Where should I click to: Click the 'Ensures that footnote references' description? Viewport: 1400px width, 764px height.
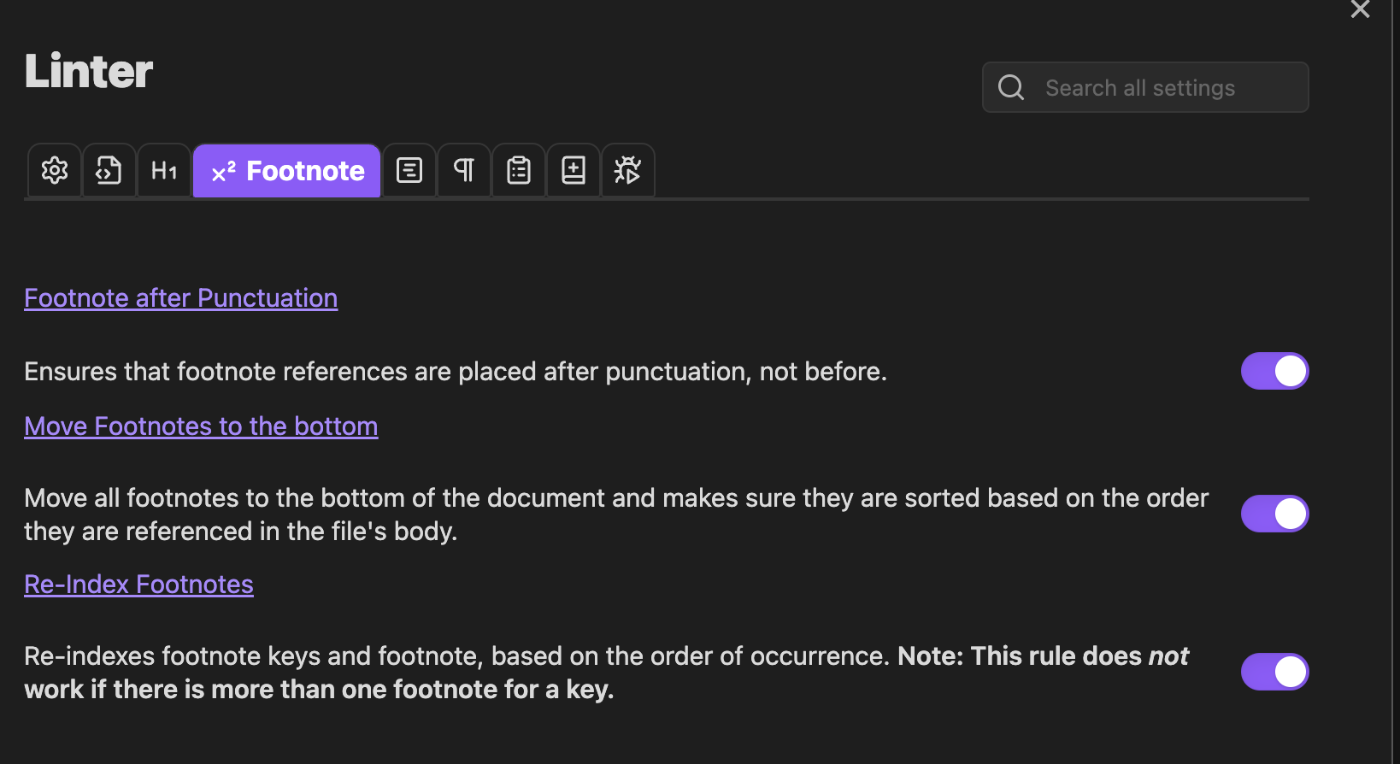(456, 372)
